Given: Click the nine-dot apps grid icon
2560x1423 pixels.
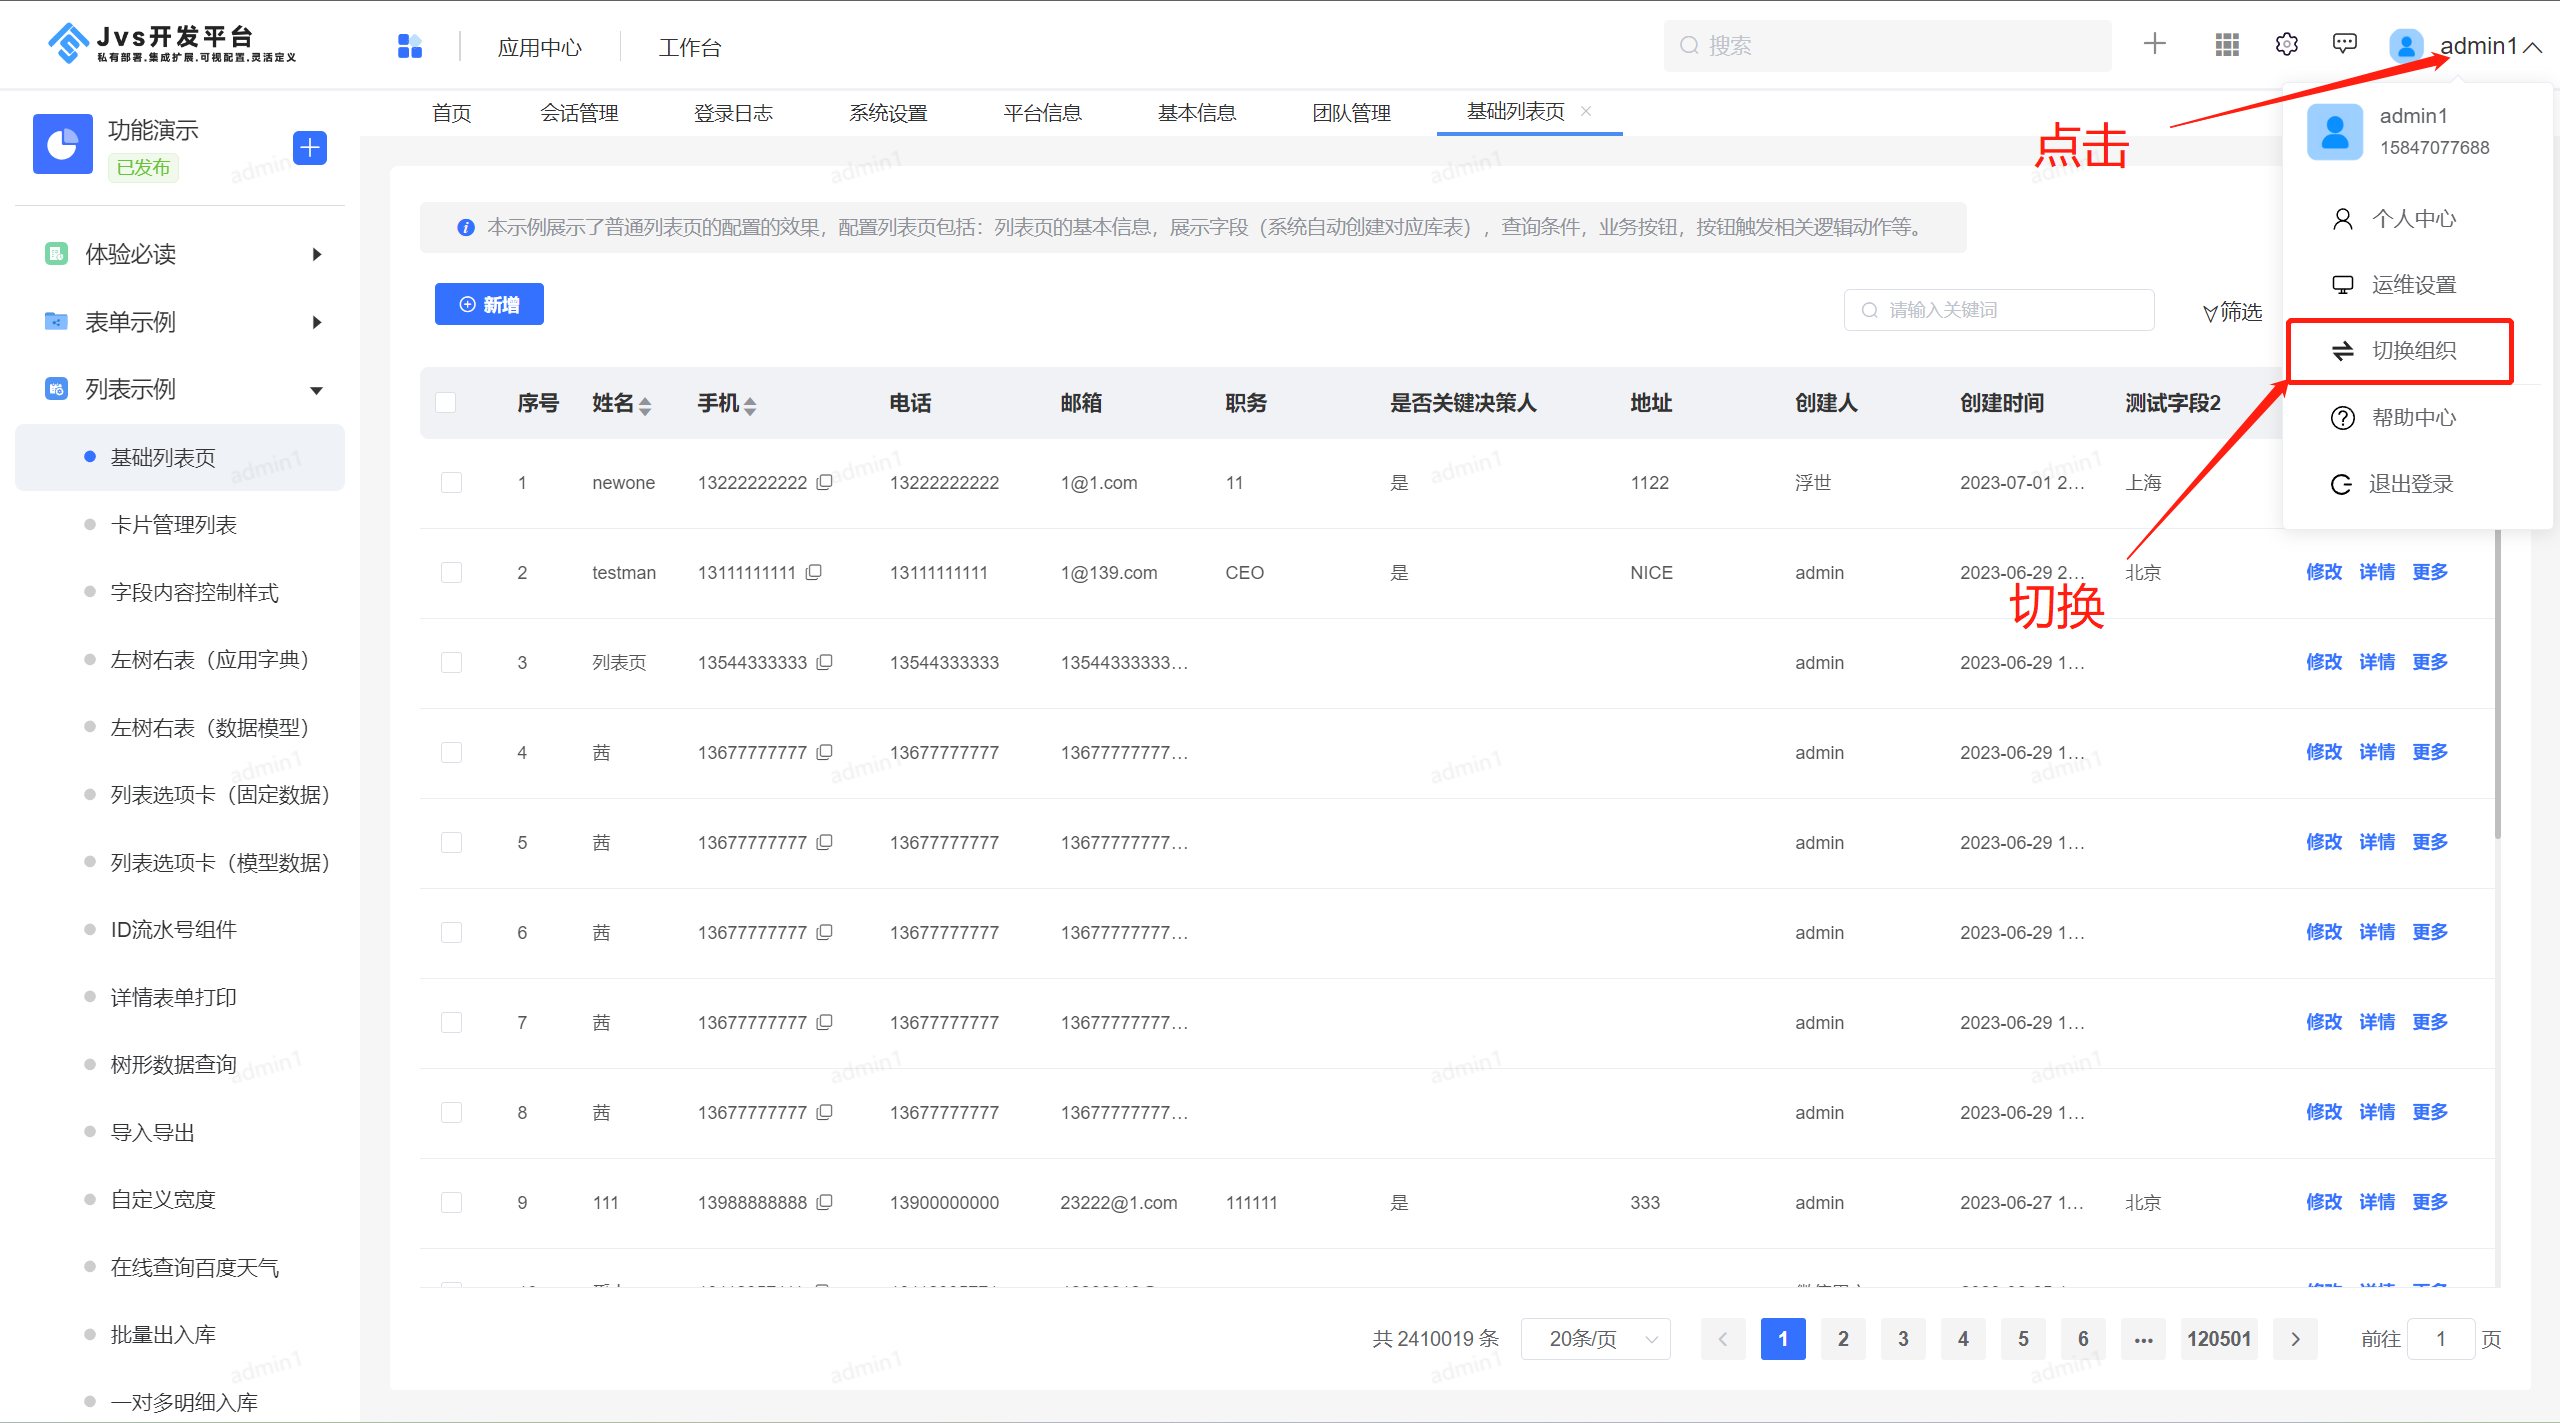Looking at the screenshot, I should (x=2227, y=45).
